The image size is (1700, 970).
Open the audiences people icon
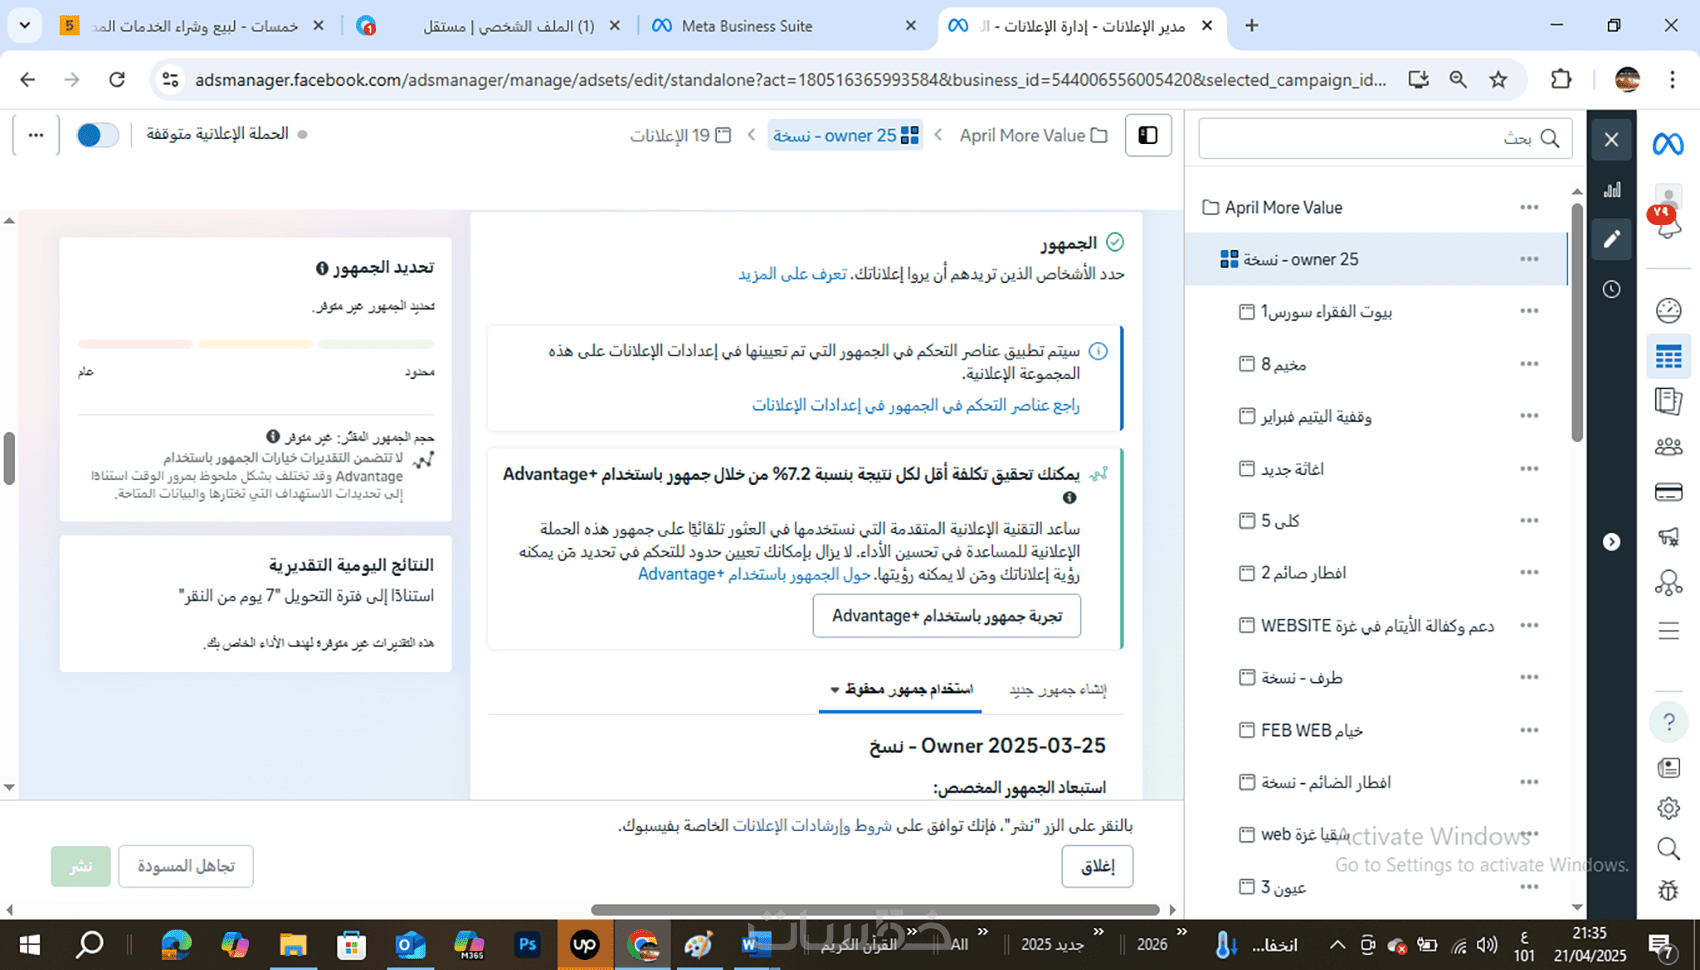coord(1668,447)
